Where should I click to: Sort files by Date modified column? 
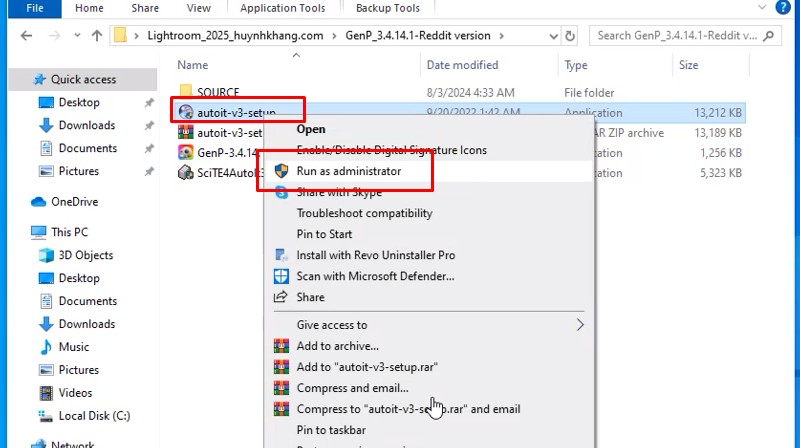[x=460, y=65]
